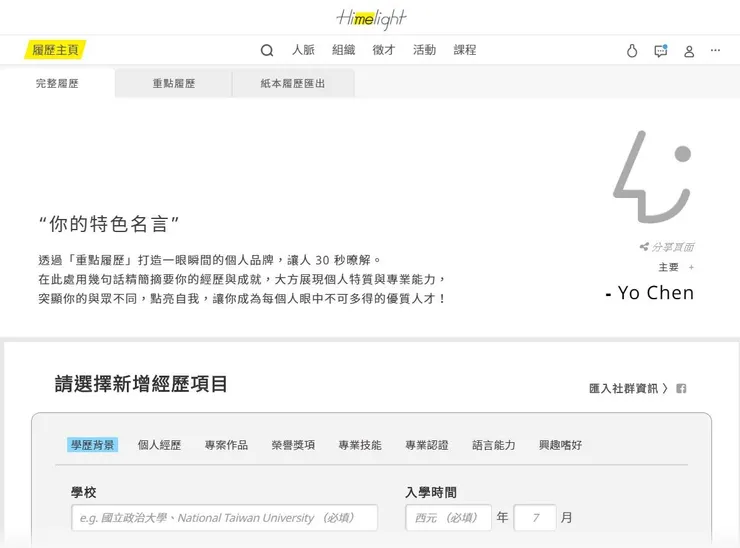The image size is (740, 548).
Task: Switch to the 完整履歷 tab
Action: tap(57, 84)
